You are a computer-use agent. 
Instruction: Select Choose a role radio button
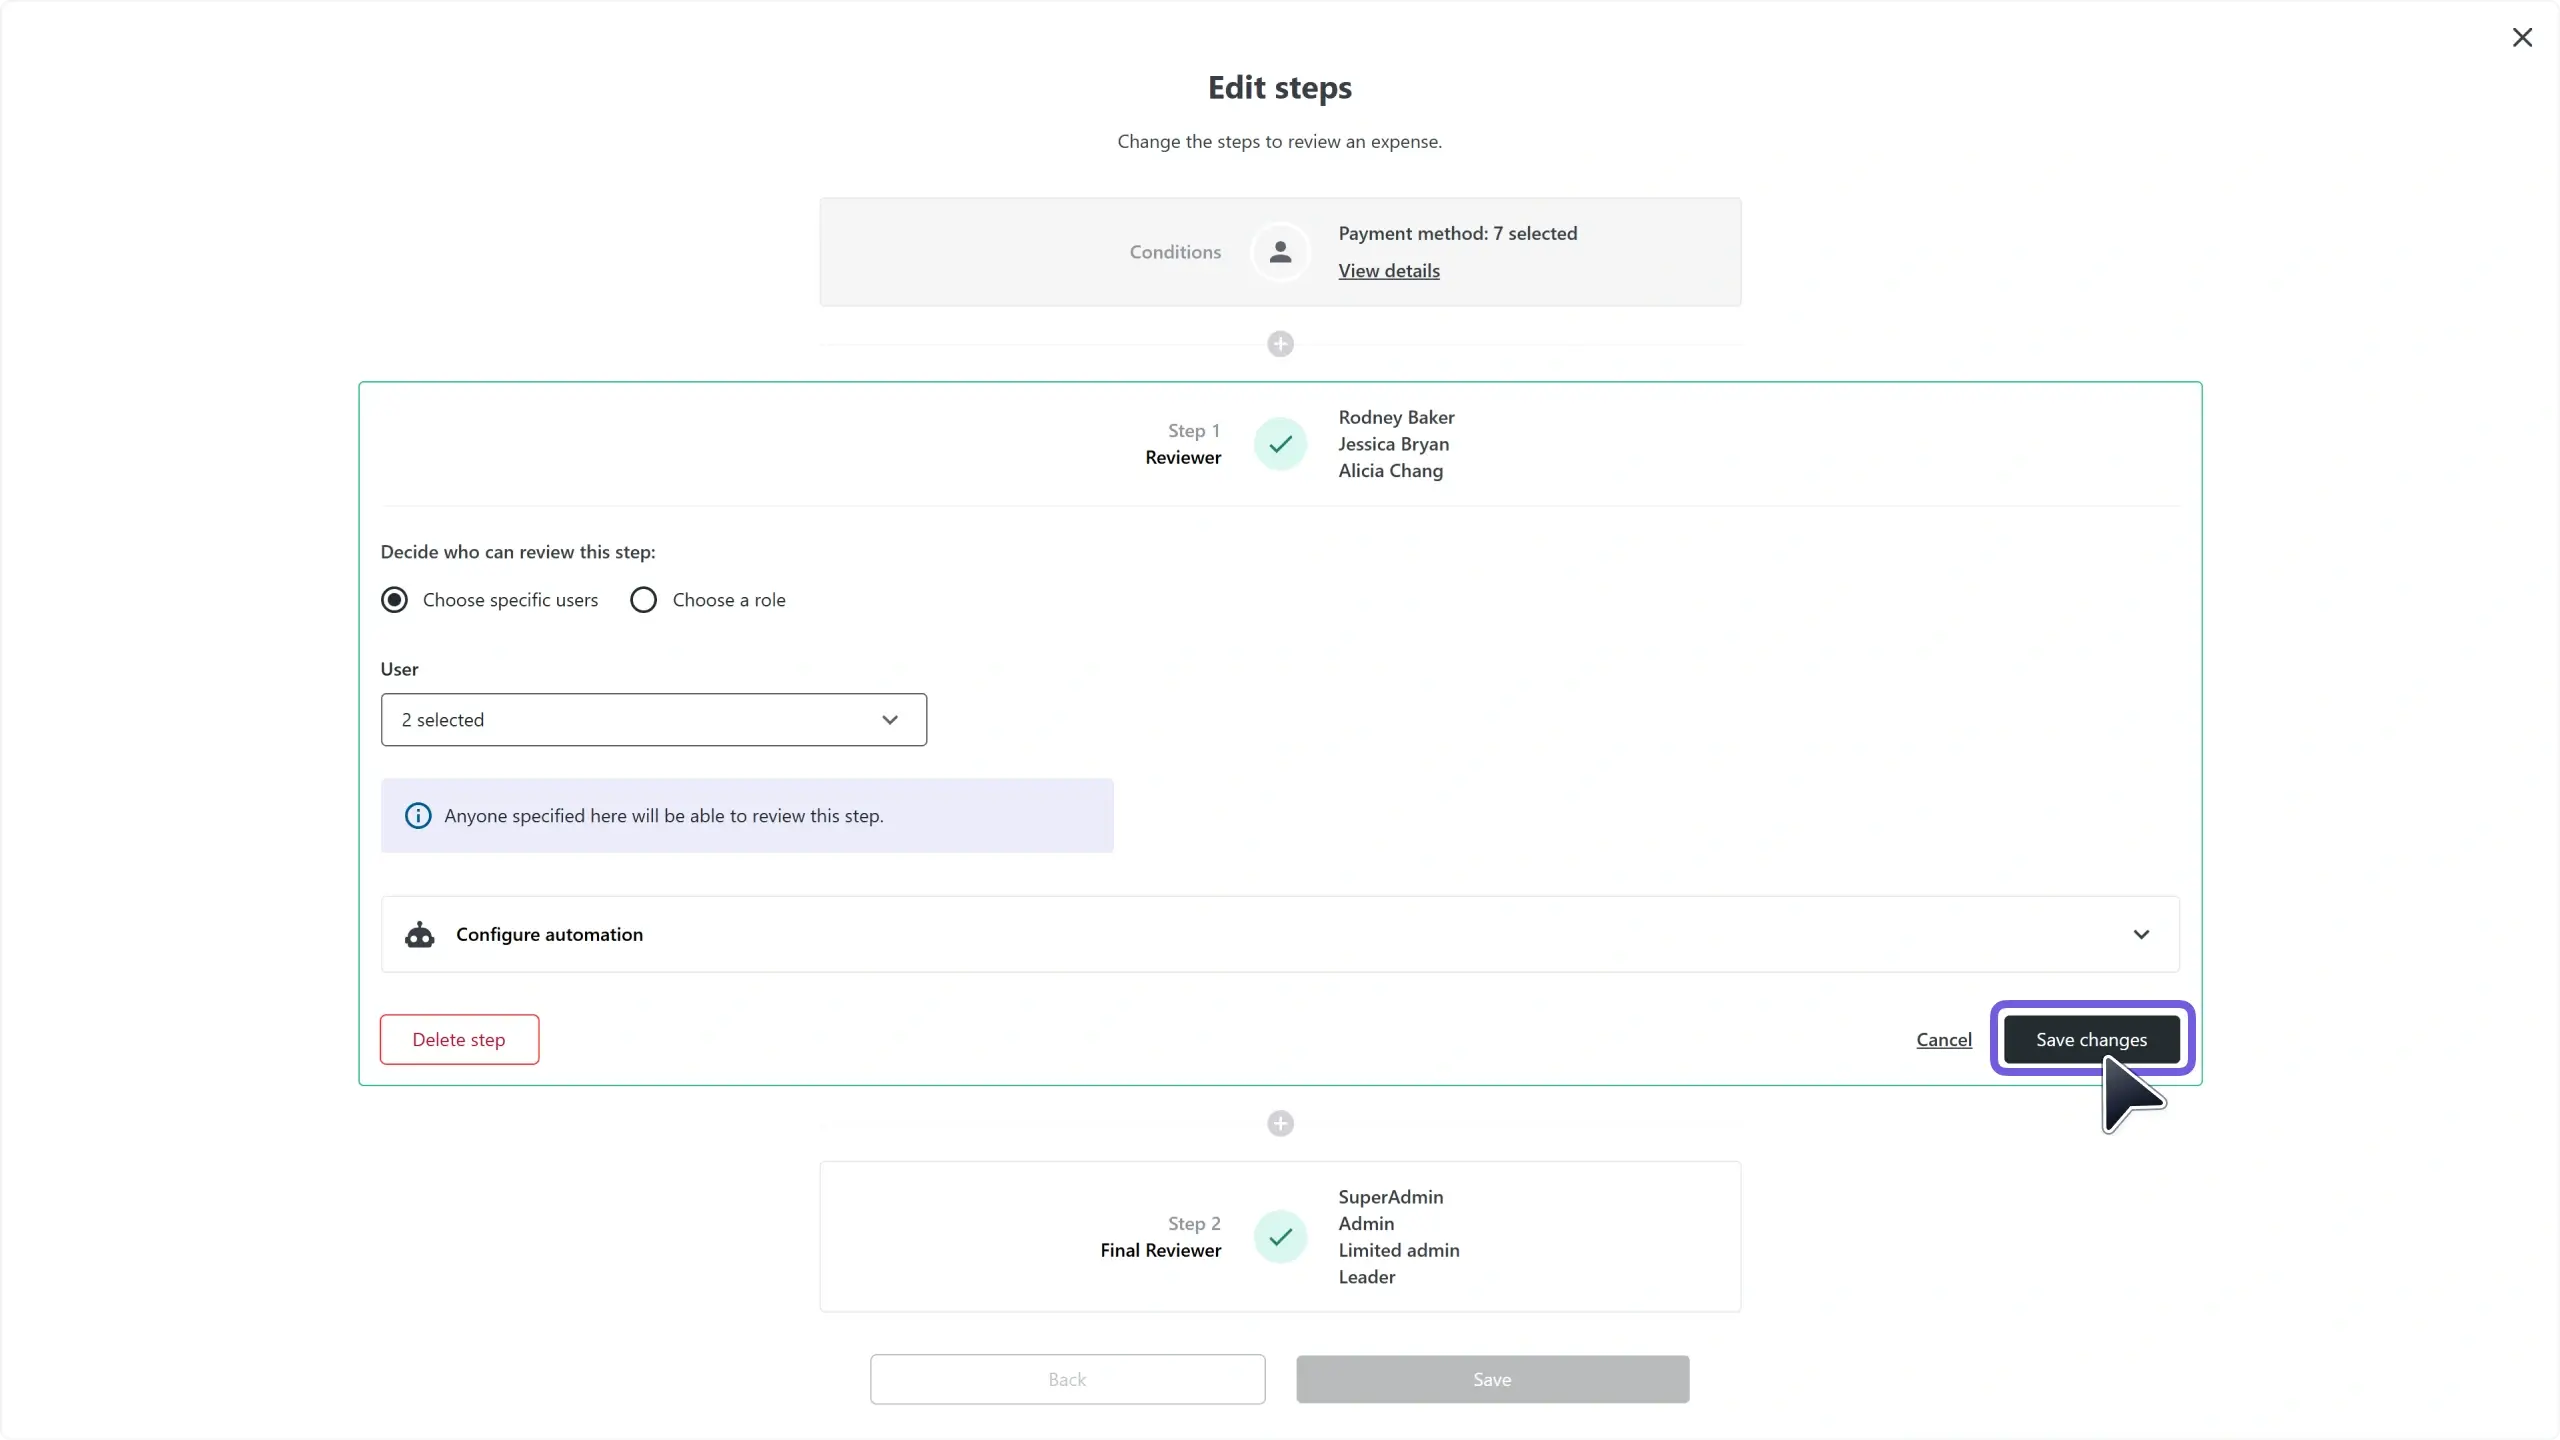644,600
